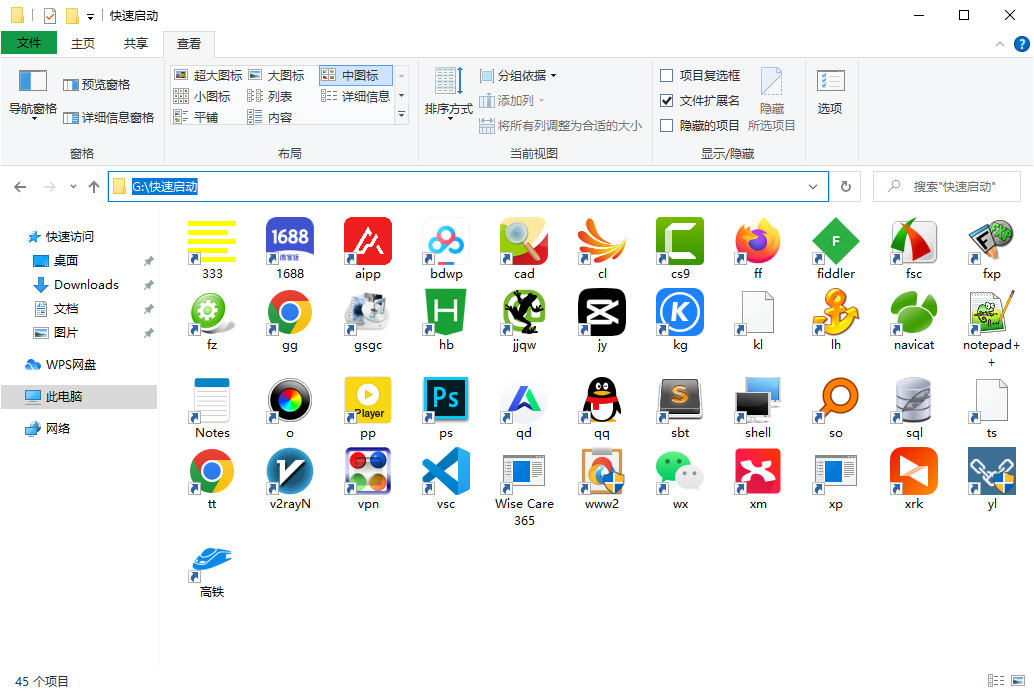Expand the 分组依据 dropdown
Viewport: 1034px width, 694px height.
(518, 76)
